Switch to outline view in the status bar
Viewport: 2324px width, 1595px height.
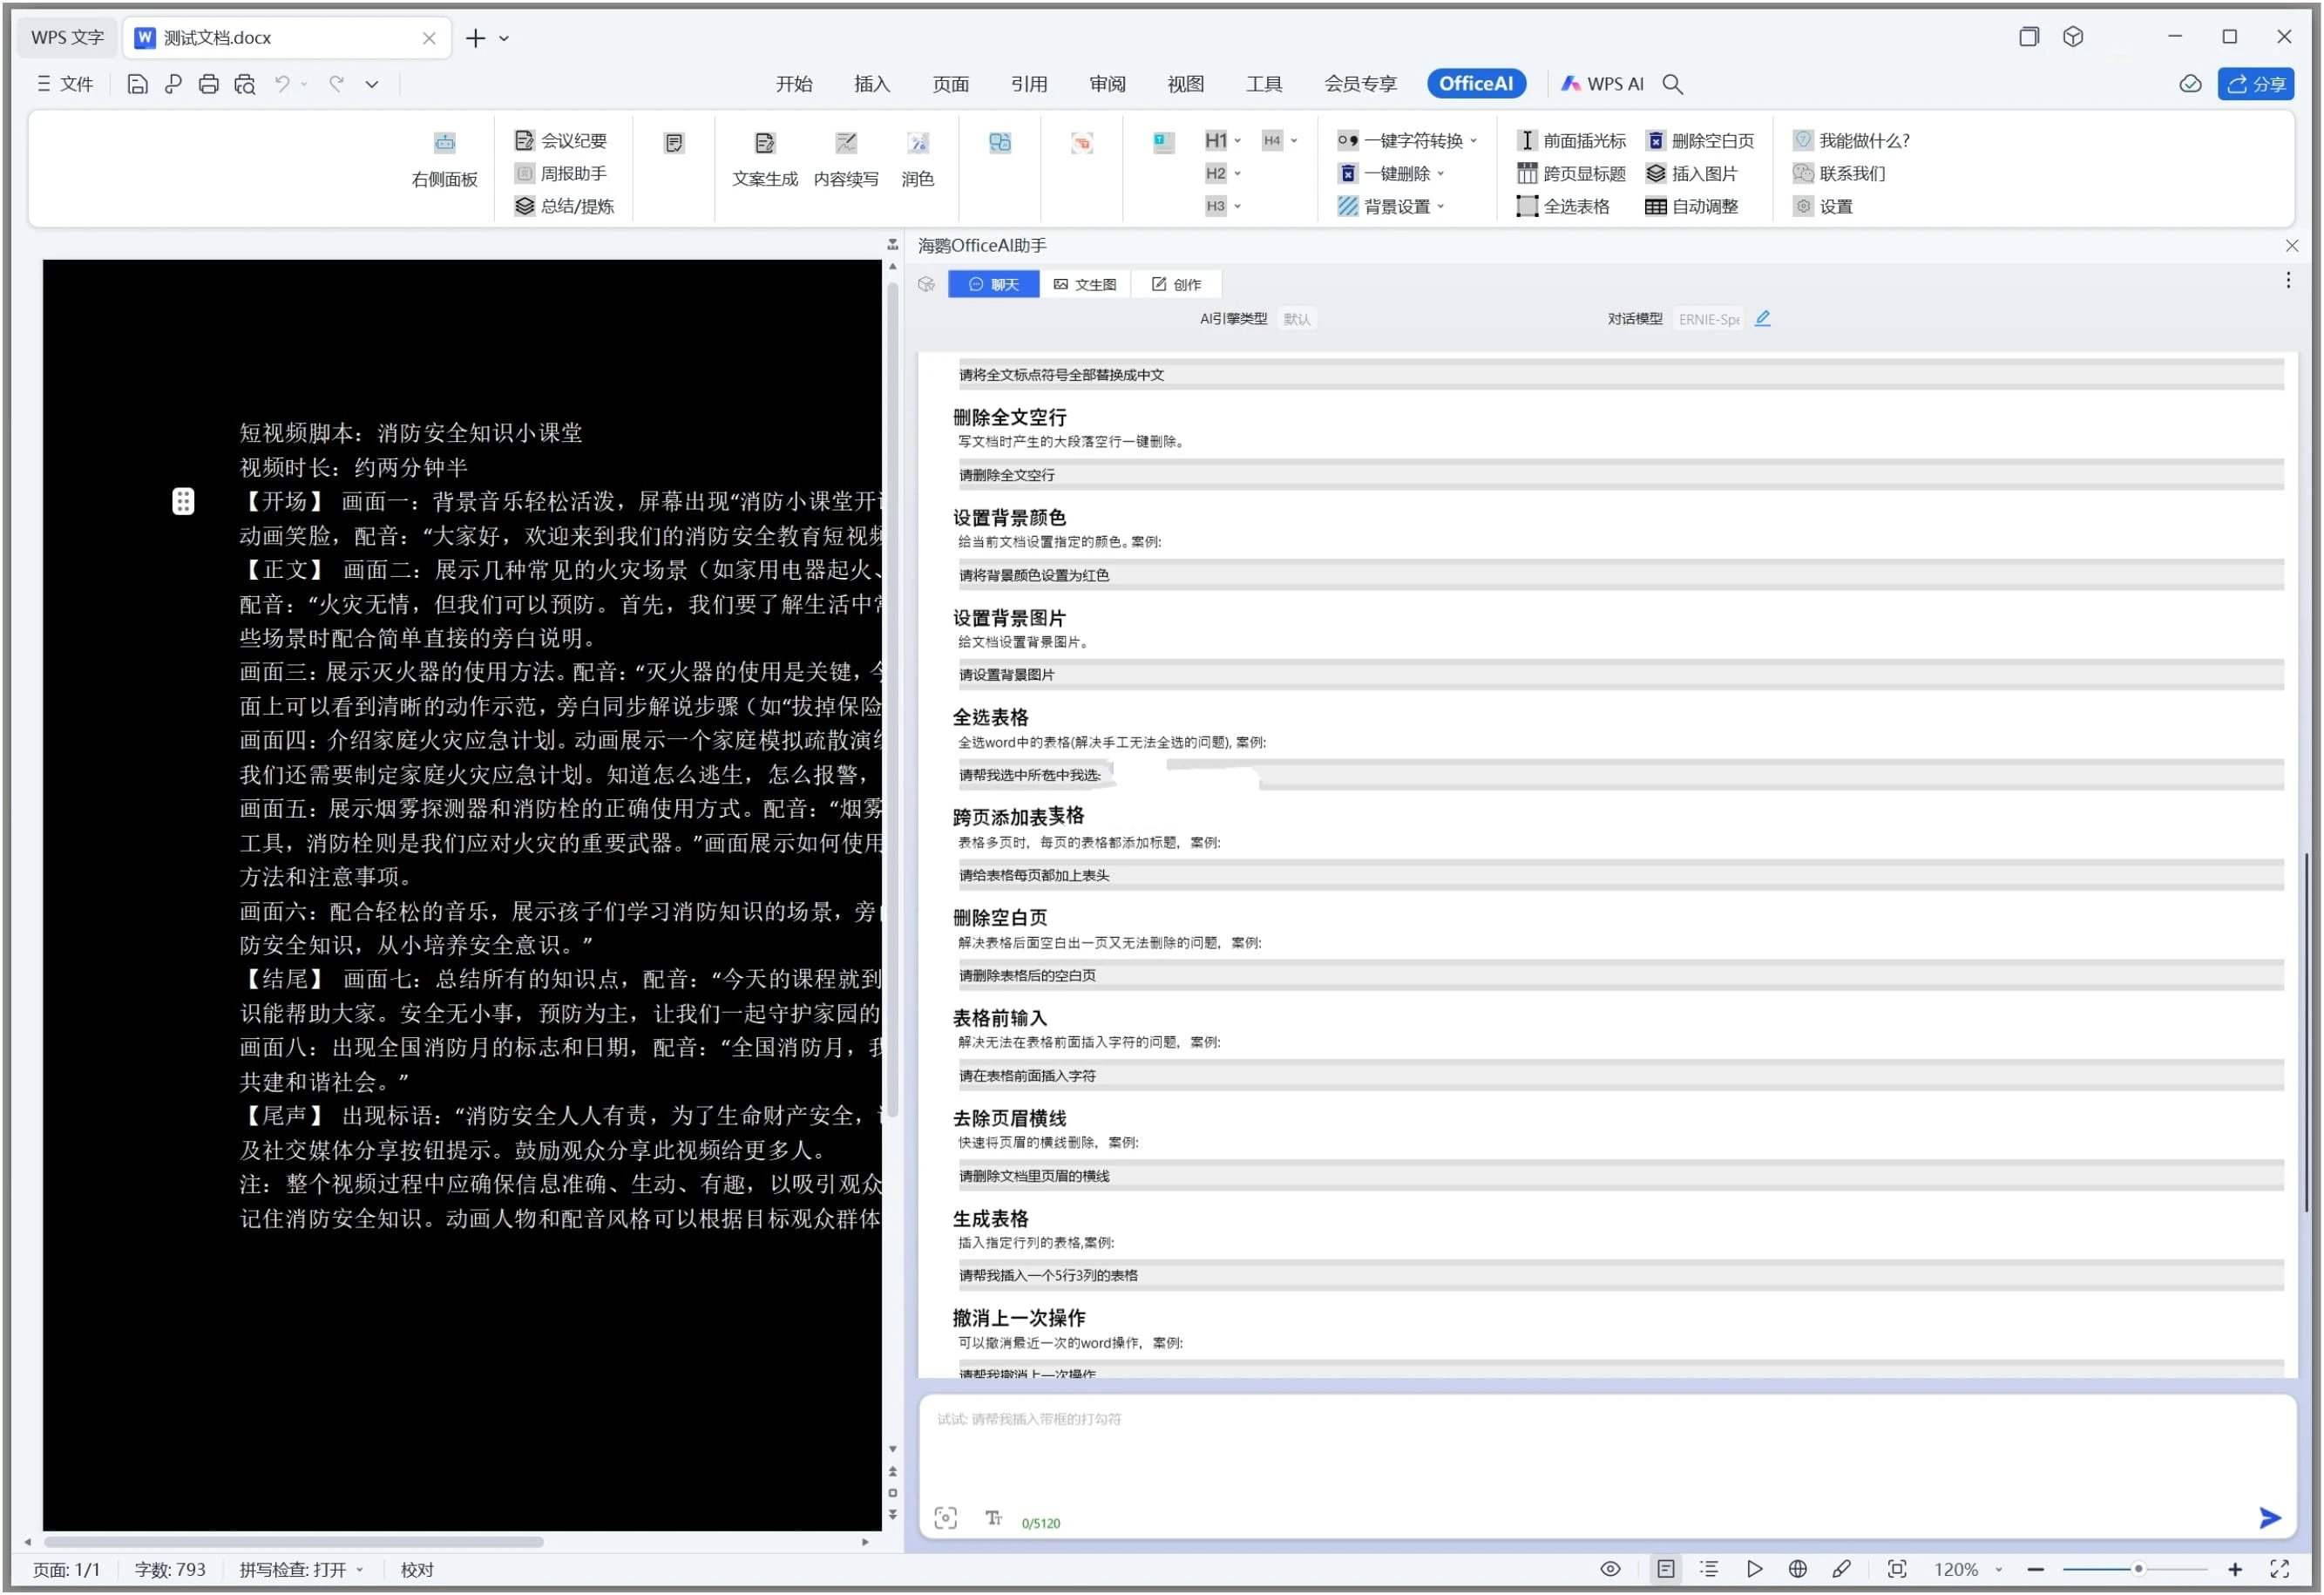(1708, 1569)
